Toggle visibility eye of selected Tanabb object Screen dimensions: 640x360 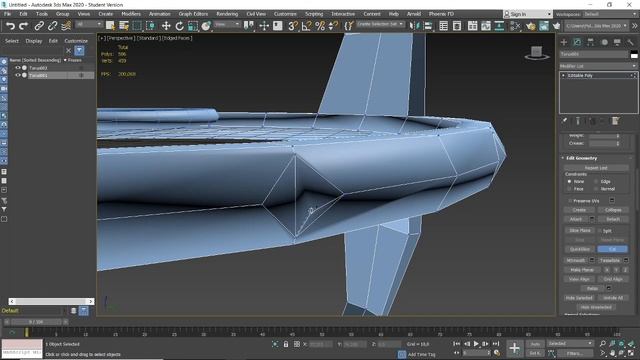(18, 75)
